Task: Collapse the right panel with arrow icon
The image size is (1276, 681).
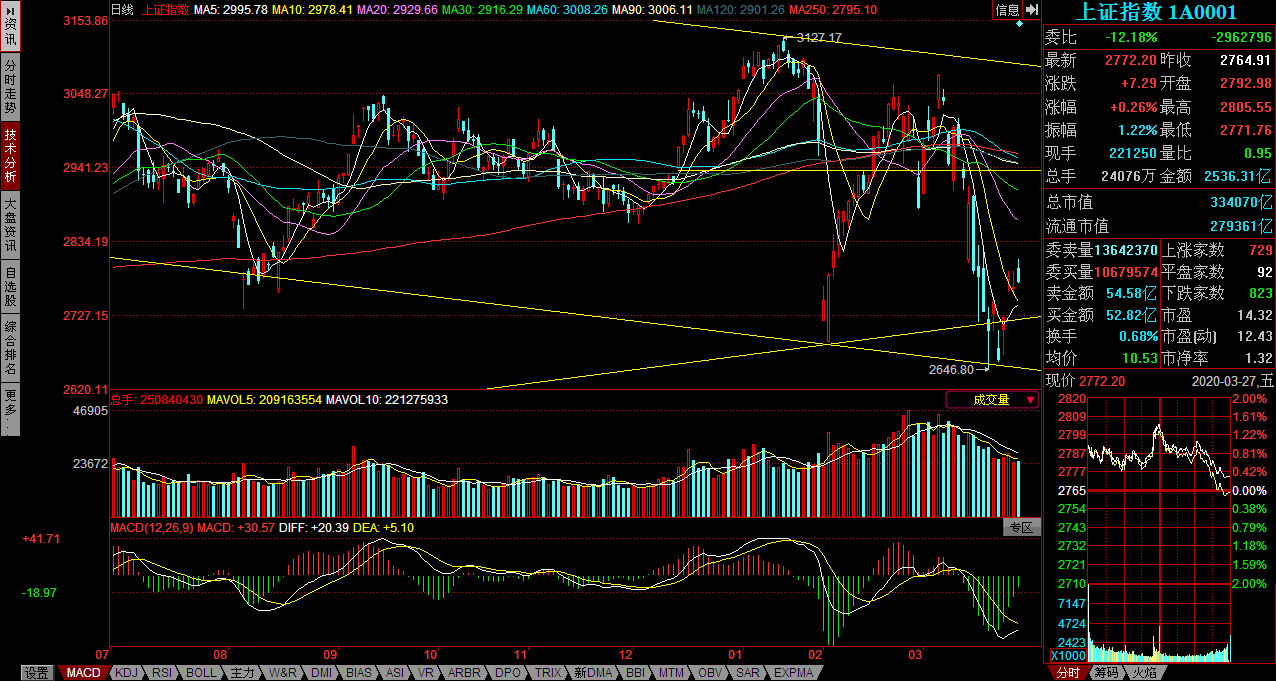Action: [x=1032, y=10]
